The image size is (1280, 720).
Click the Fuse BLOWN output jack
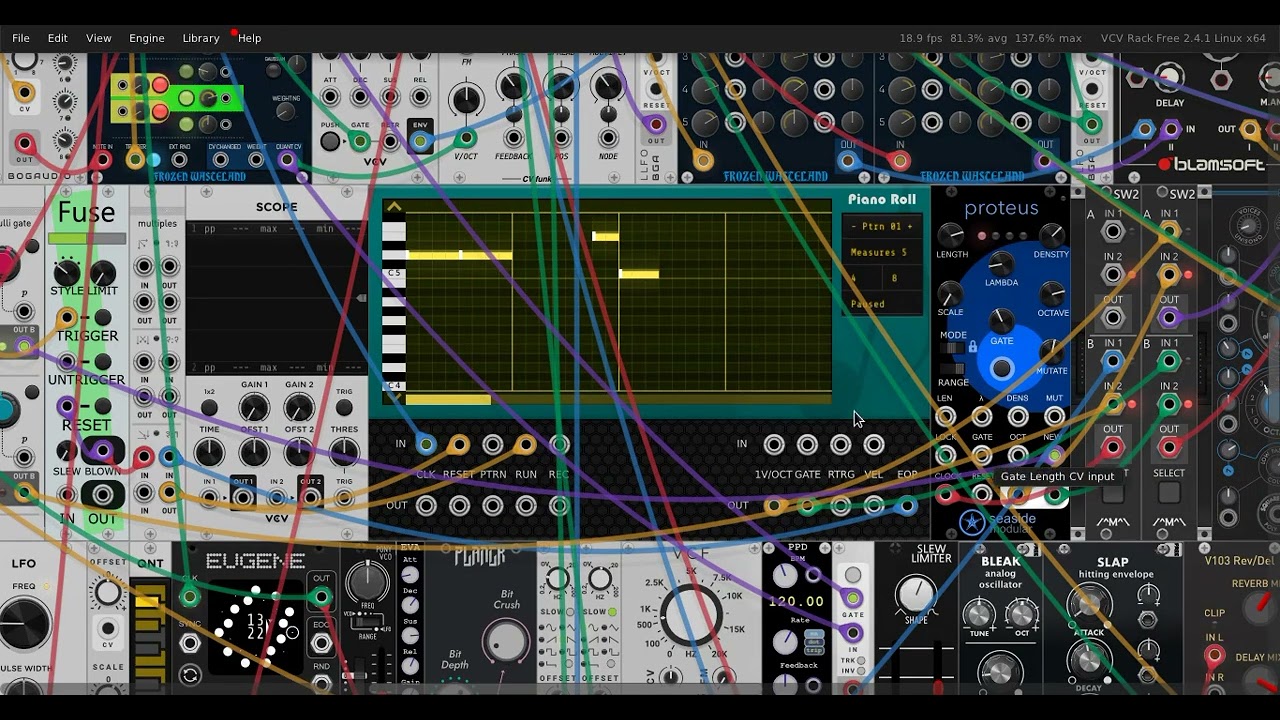[102, 450]
